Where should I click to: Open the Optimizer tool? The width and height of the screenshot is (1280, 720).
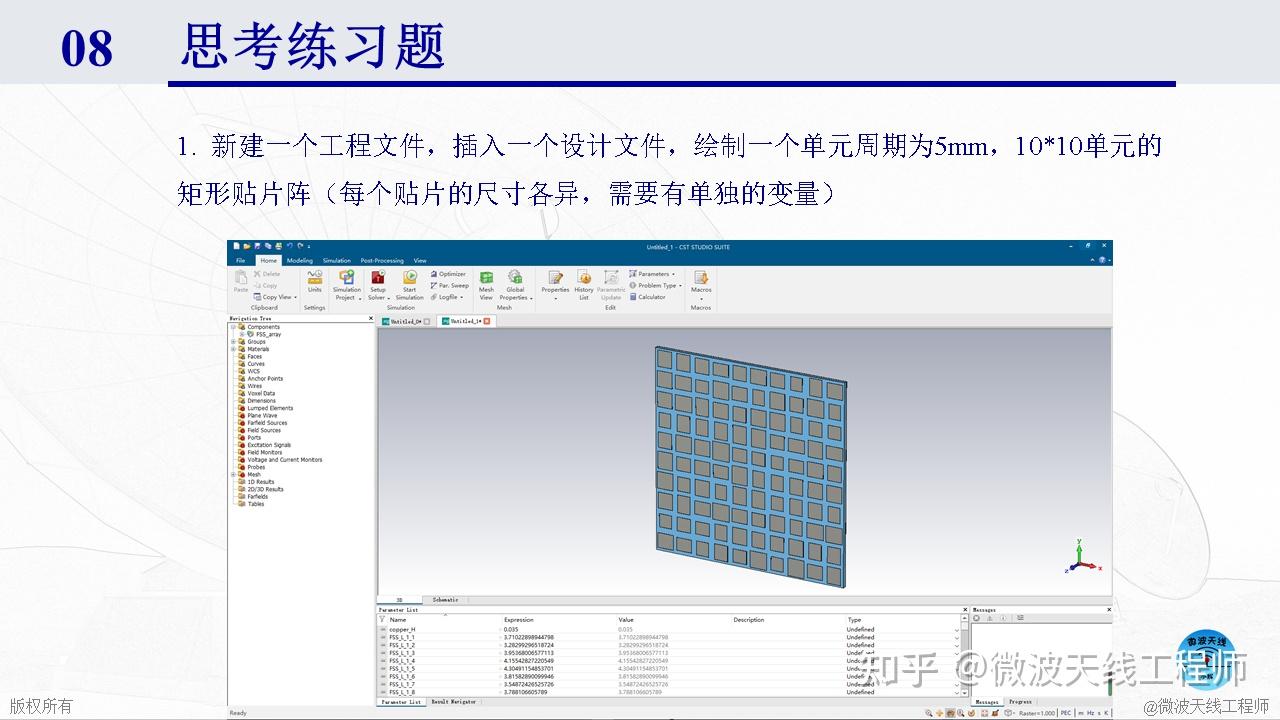[450, 273]
